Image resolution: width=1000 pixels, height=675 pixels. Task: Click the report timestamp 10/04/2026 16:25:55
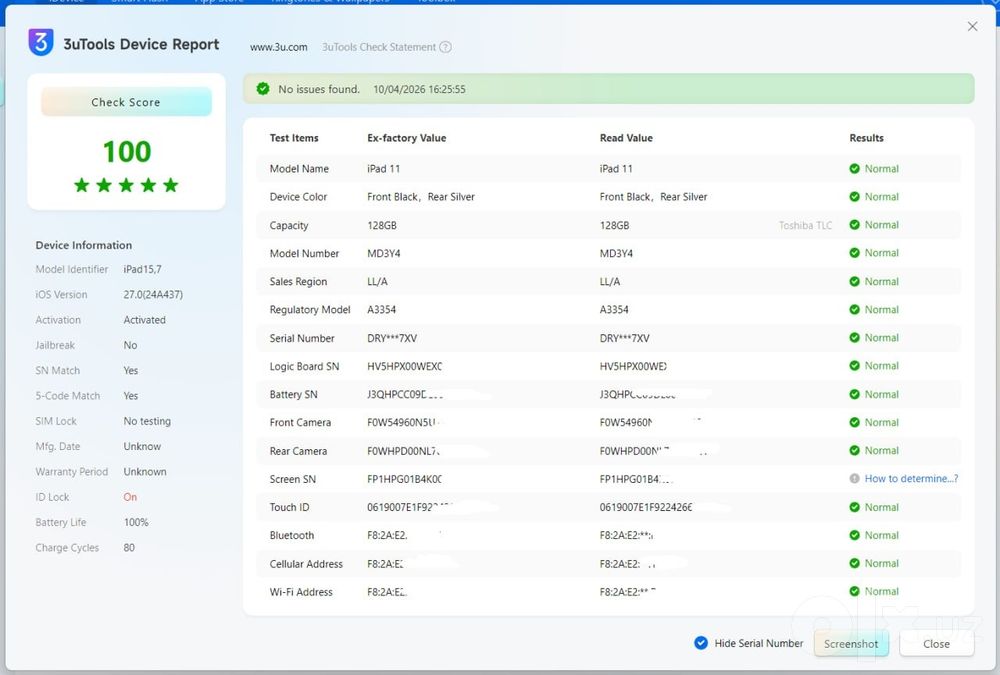[419, 89]
